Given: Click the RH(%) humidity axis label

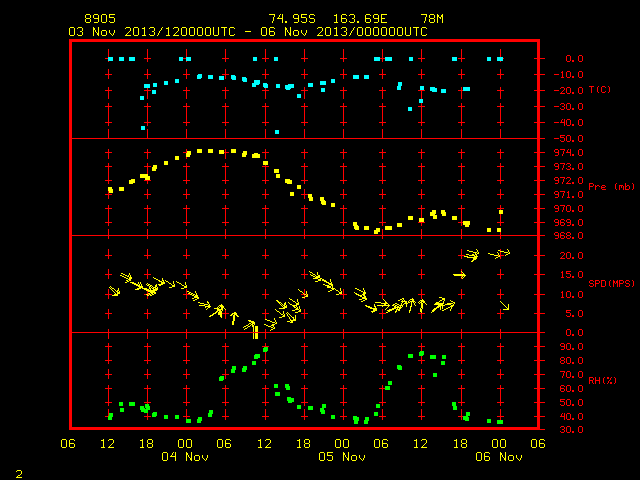Looking at the screenshot, I should [602, 380].
